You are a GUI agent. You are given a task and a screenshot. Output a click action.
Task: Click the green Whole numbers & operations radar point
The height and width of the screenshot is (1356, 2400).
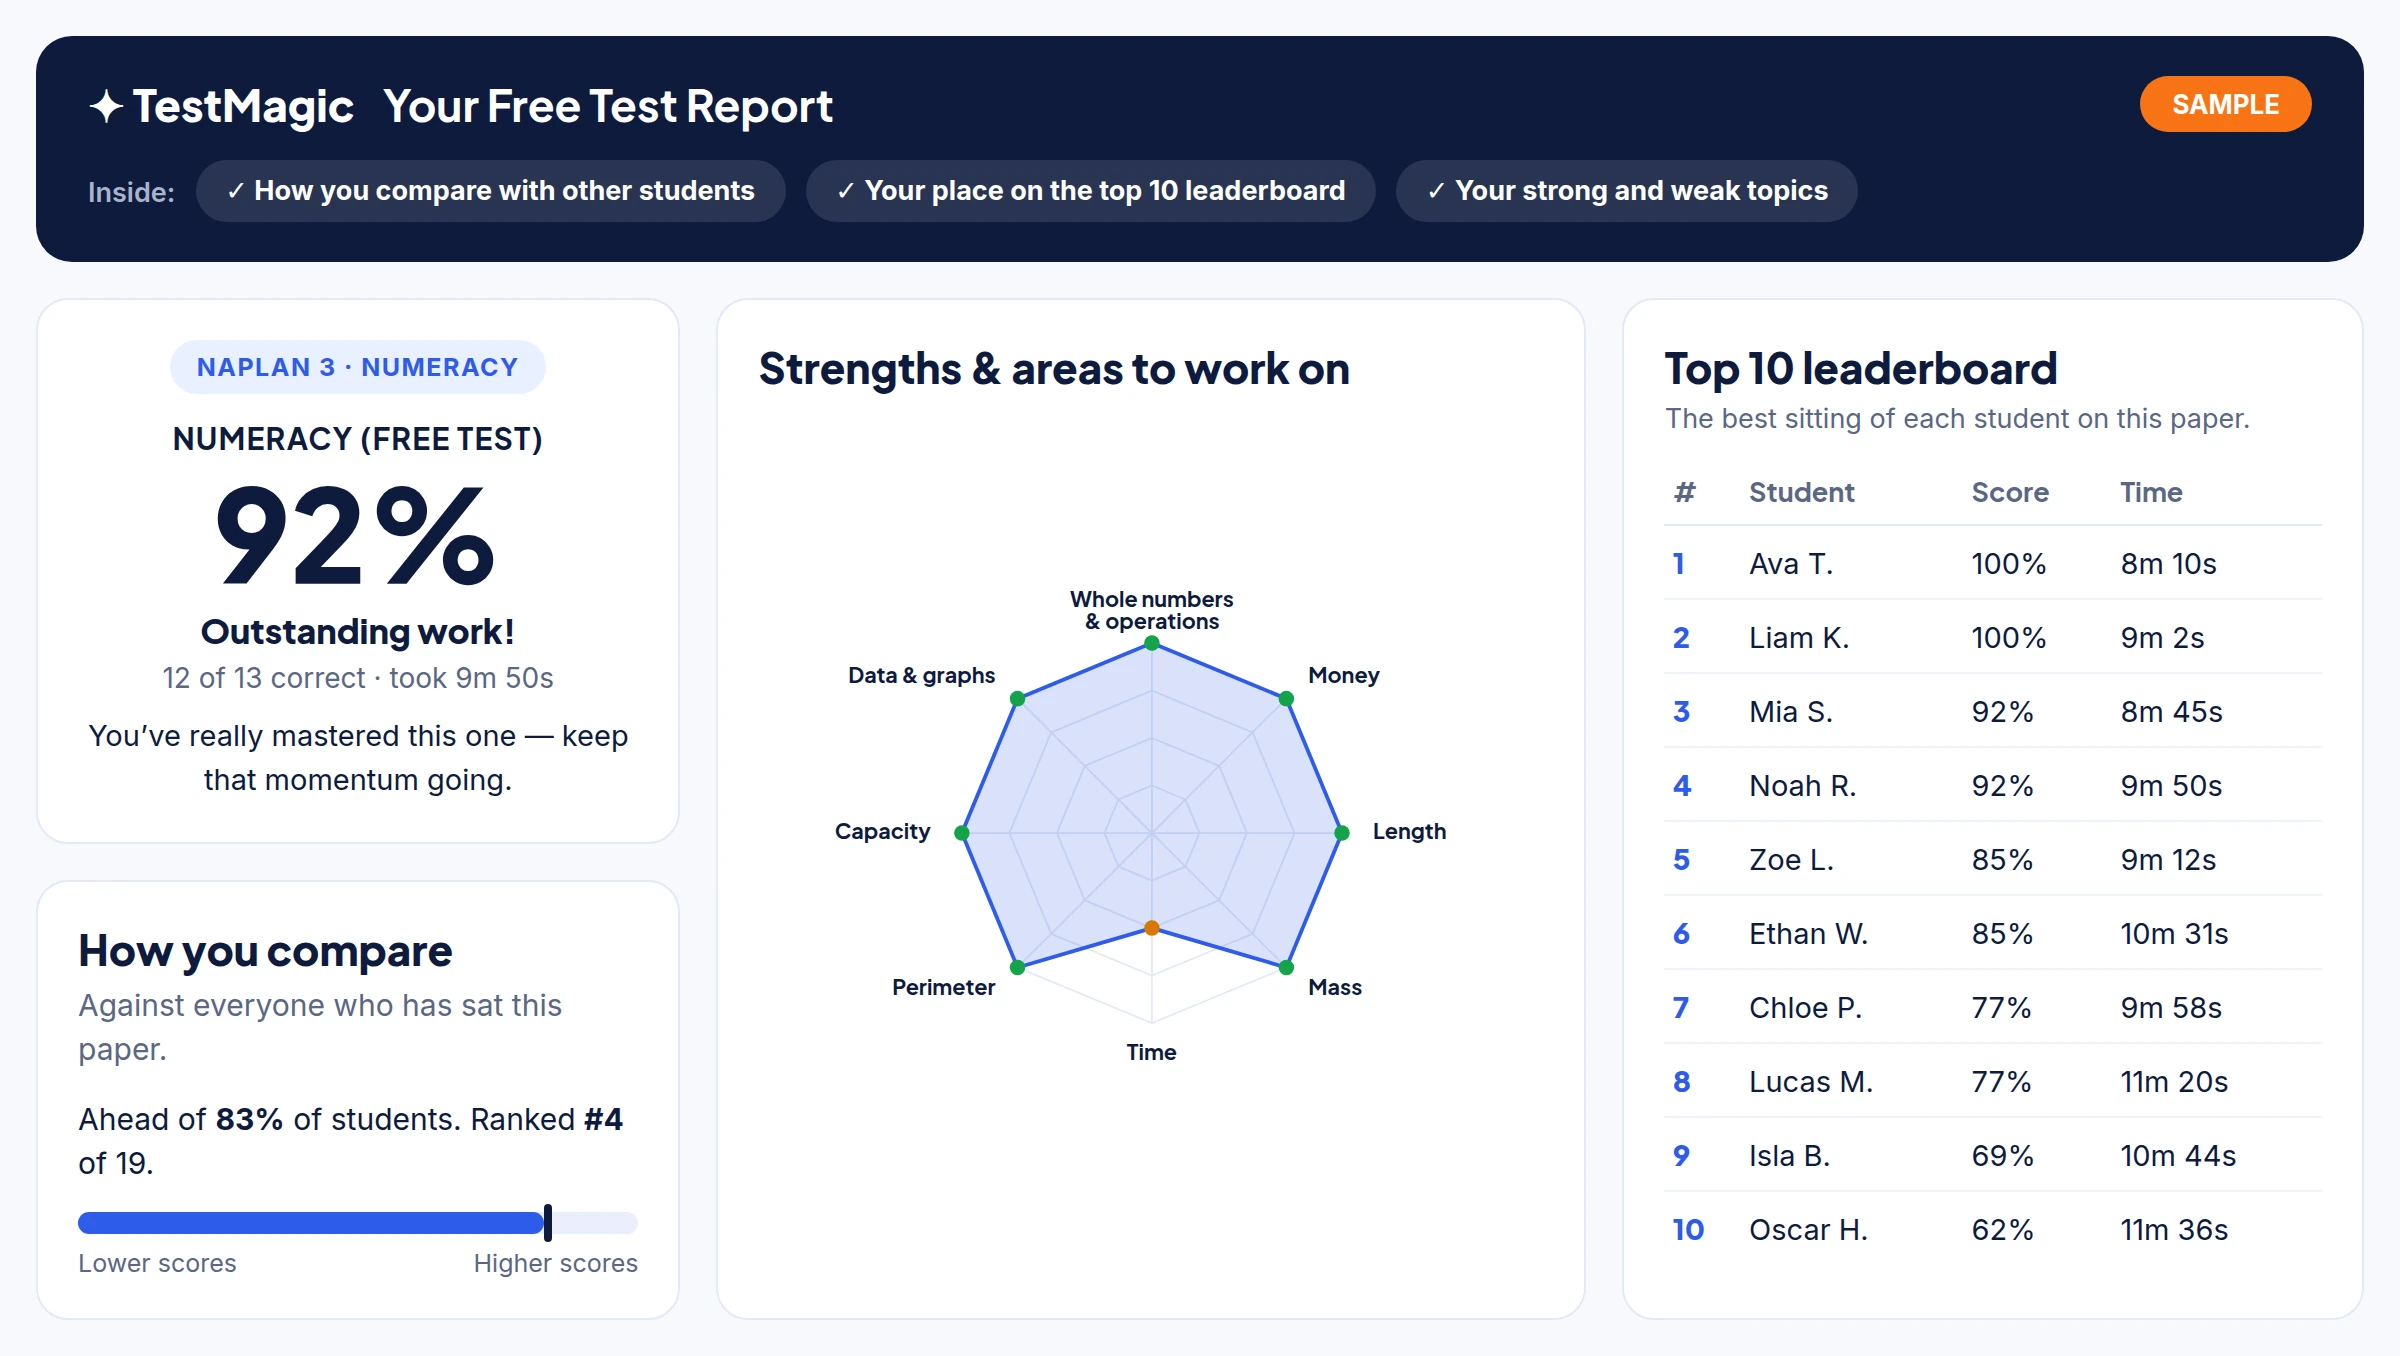pos(1152,643)
